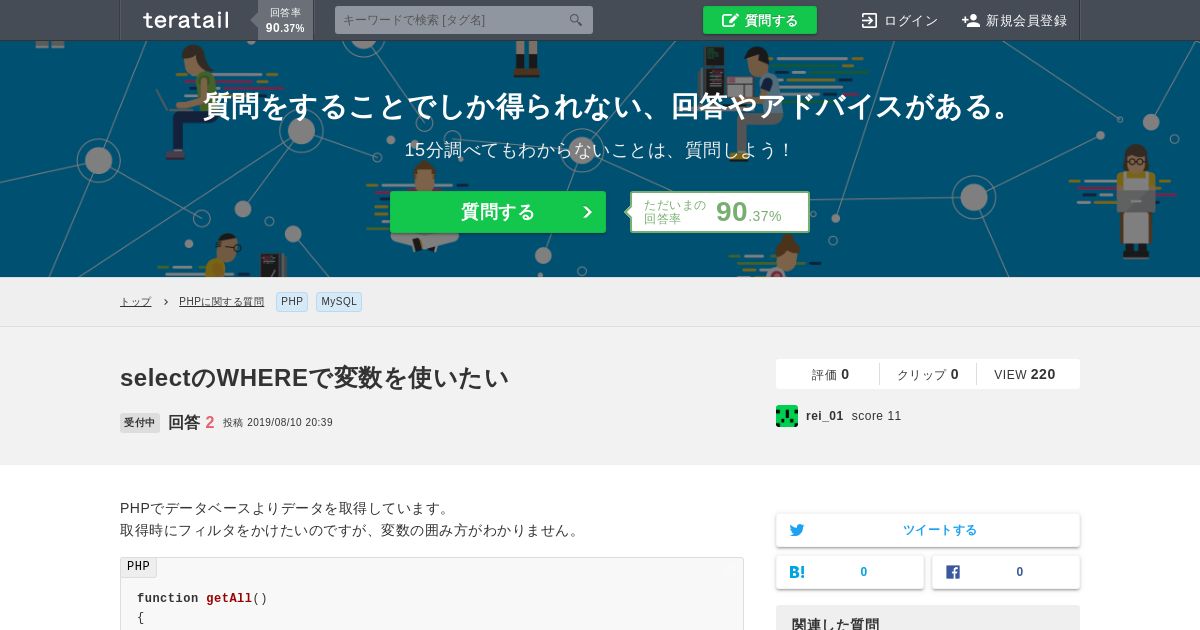Click the getAll function name in code
The width and height of the screenshot is (1200, 630).
click(229, 598)
